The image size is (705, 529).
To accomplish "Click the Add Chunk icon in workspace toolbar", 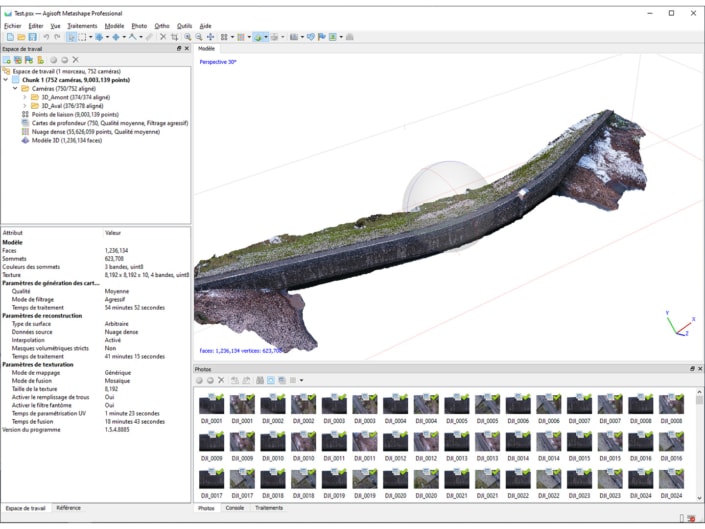I will 7,60.
